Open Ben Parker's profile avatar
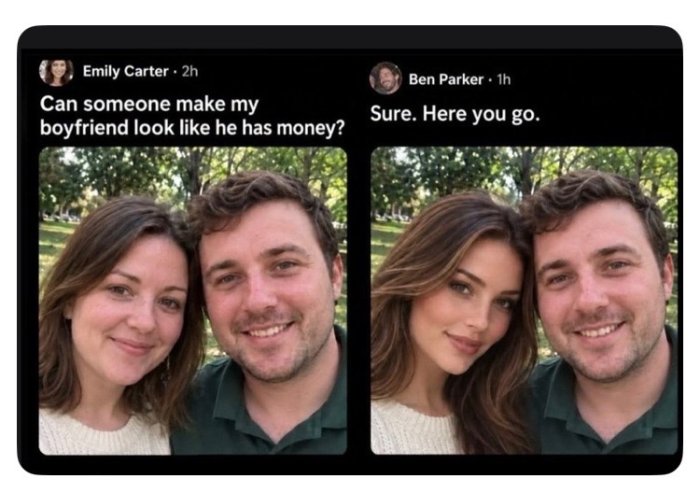Viewport: 700px width, 493px height. click(385, 79)
